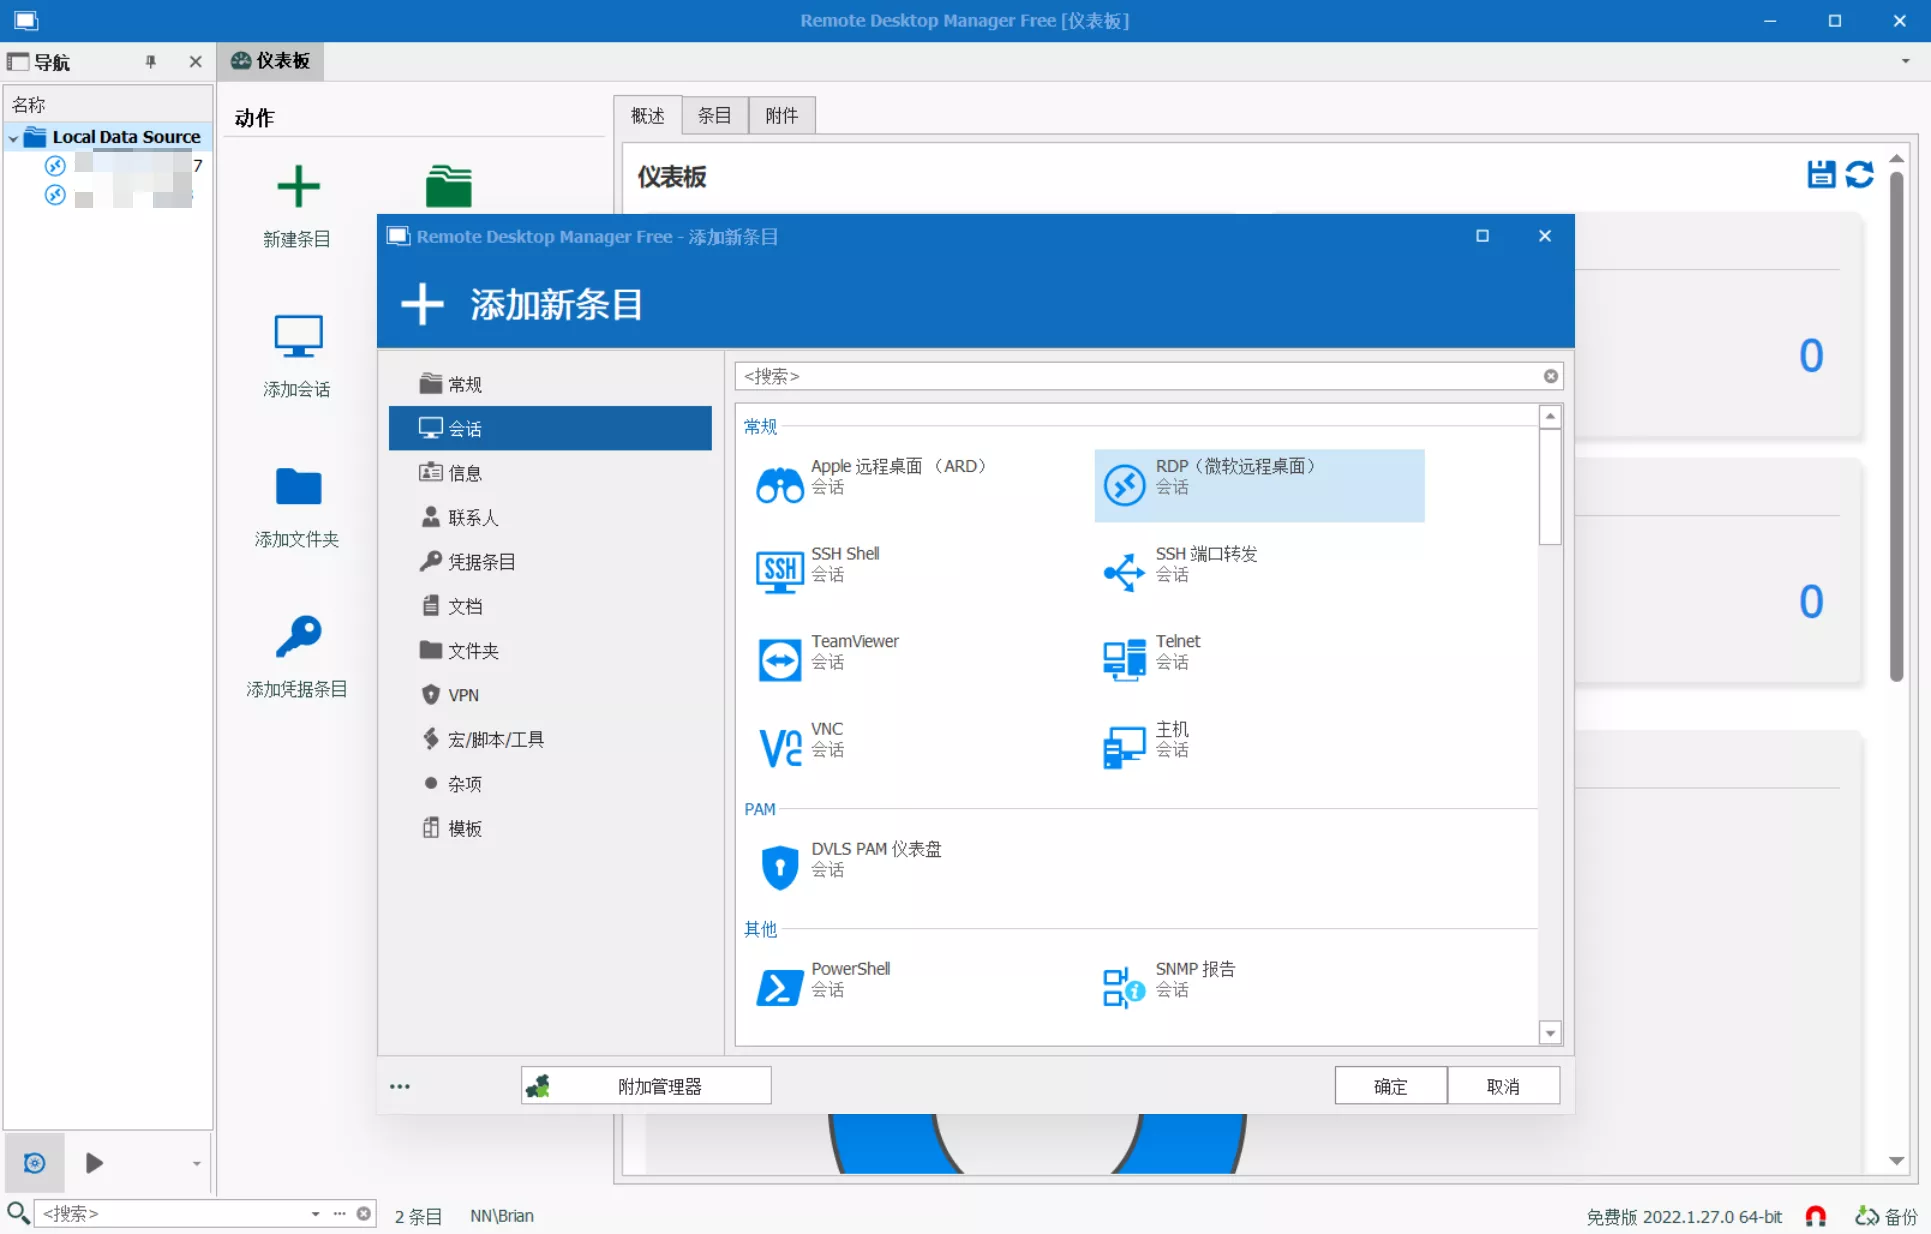Image resolution: width=1931 pixels, height=1234 pixels.
Task: Select 联系人 category in the dialog
Action: [x=550, y=517]
